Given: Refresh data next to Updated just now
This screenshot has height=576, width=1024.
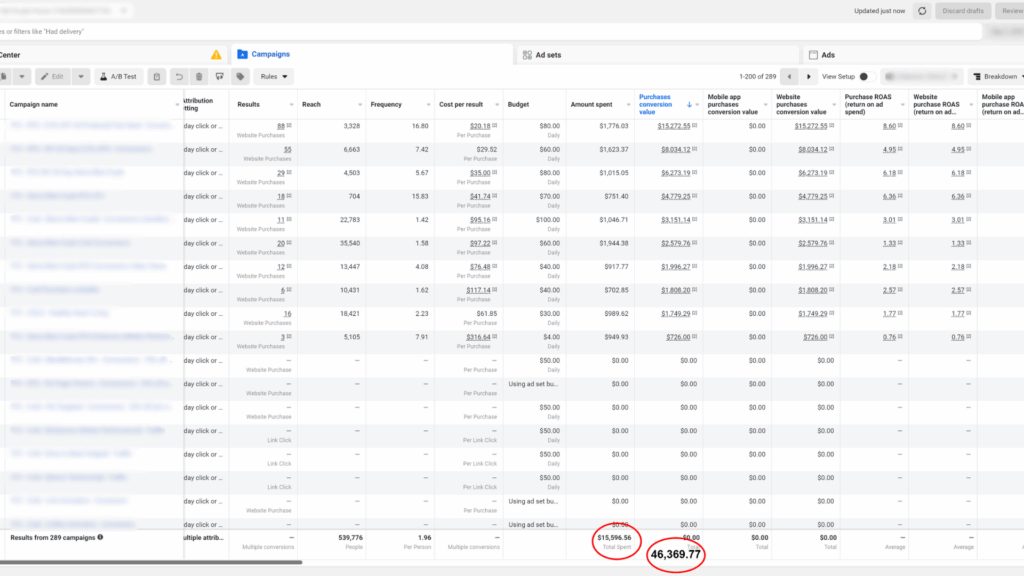Looking at the screenshot, I should [x=920, y=10].
